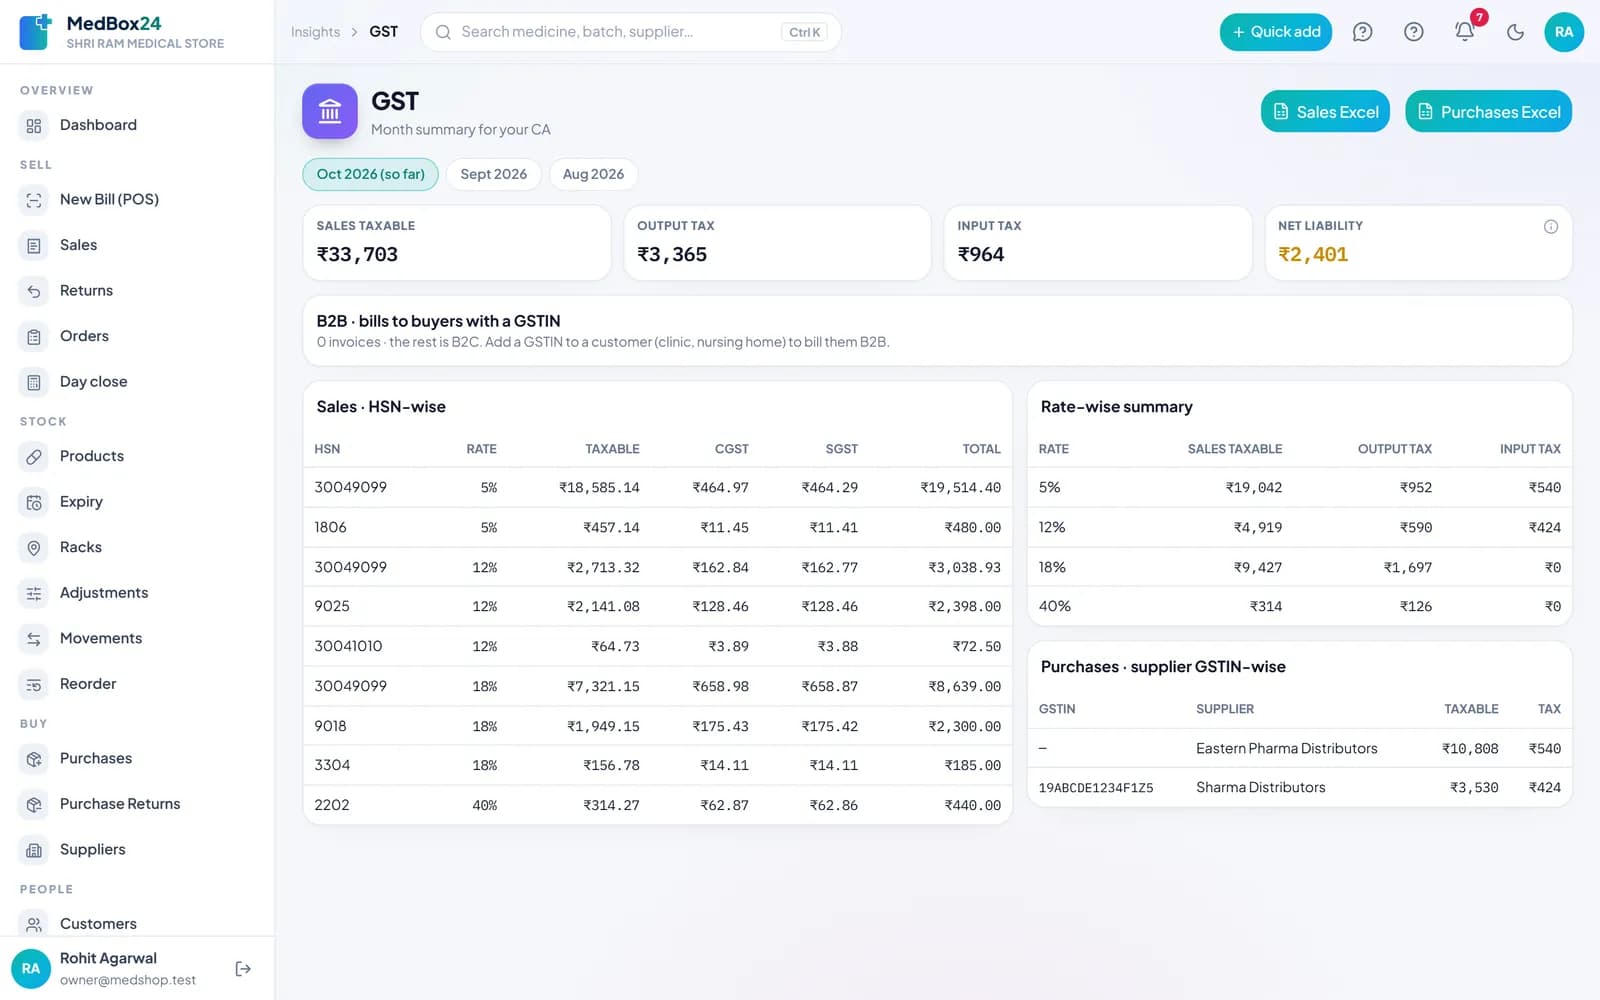This screenshot has height=1000, width=1600.
Task: Click the MedBox24 logo
Action: click(x=35, y=32)
